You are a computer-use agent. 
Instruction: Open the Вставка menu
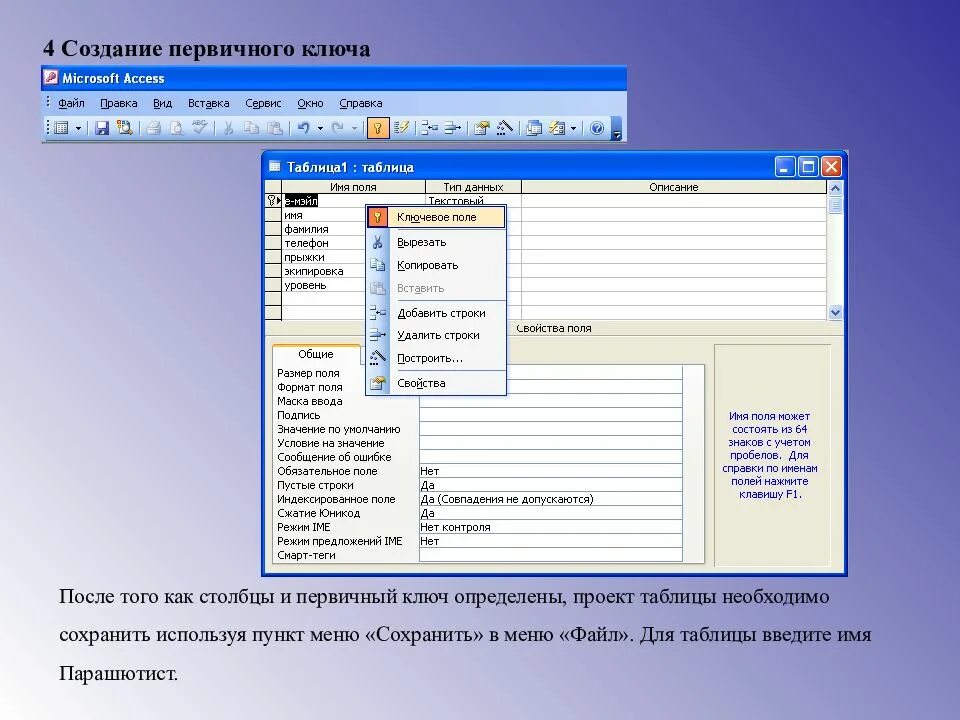point(209,103)
